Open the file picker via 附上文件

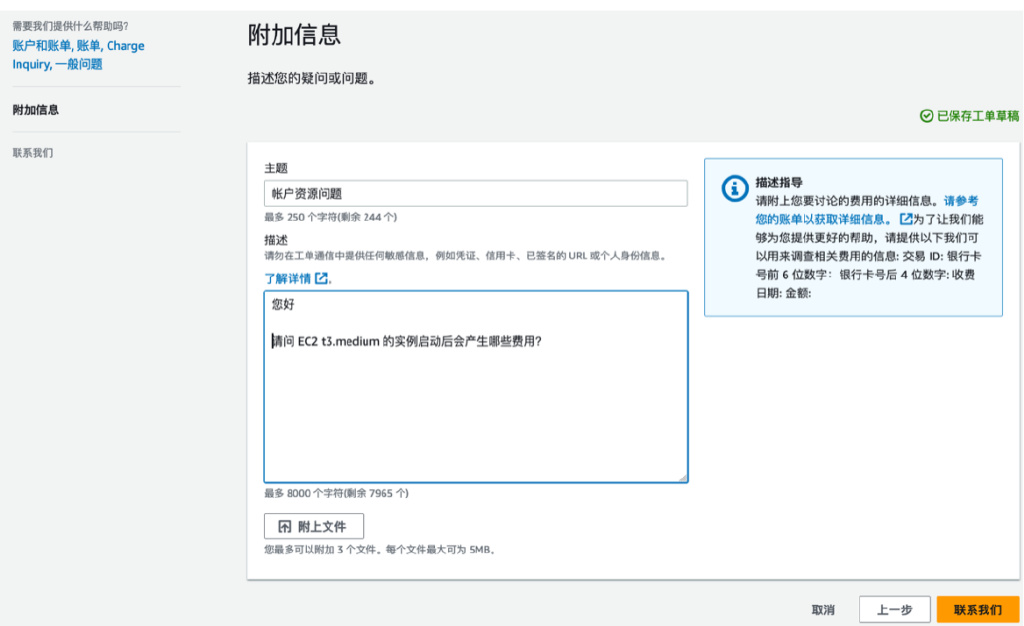(313, 526)
